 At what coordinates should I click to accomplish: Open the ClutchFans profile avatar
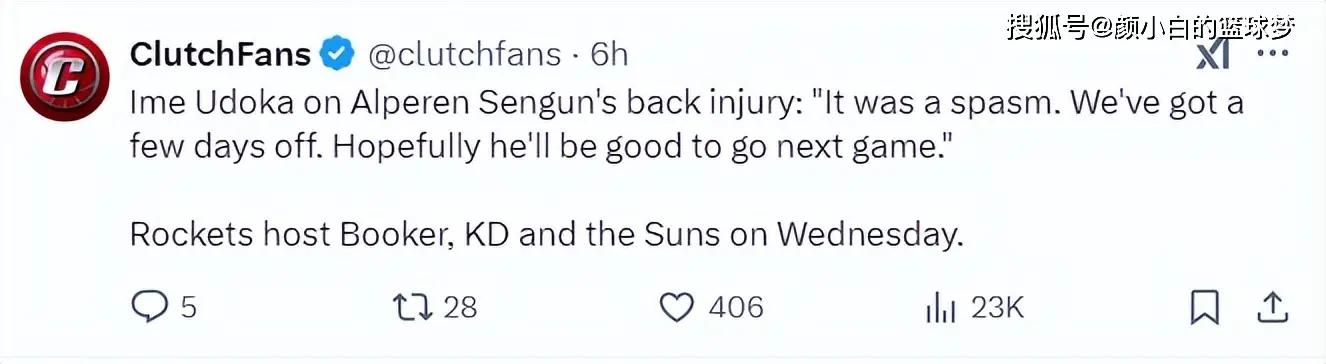tap(64, 77)
